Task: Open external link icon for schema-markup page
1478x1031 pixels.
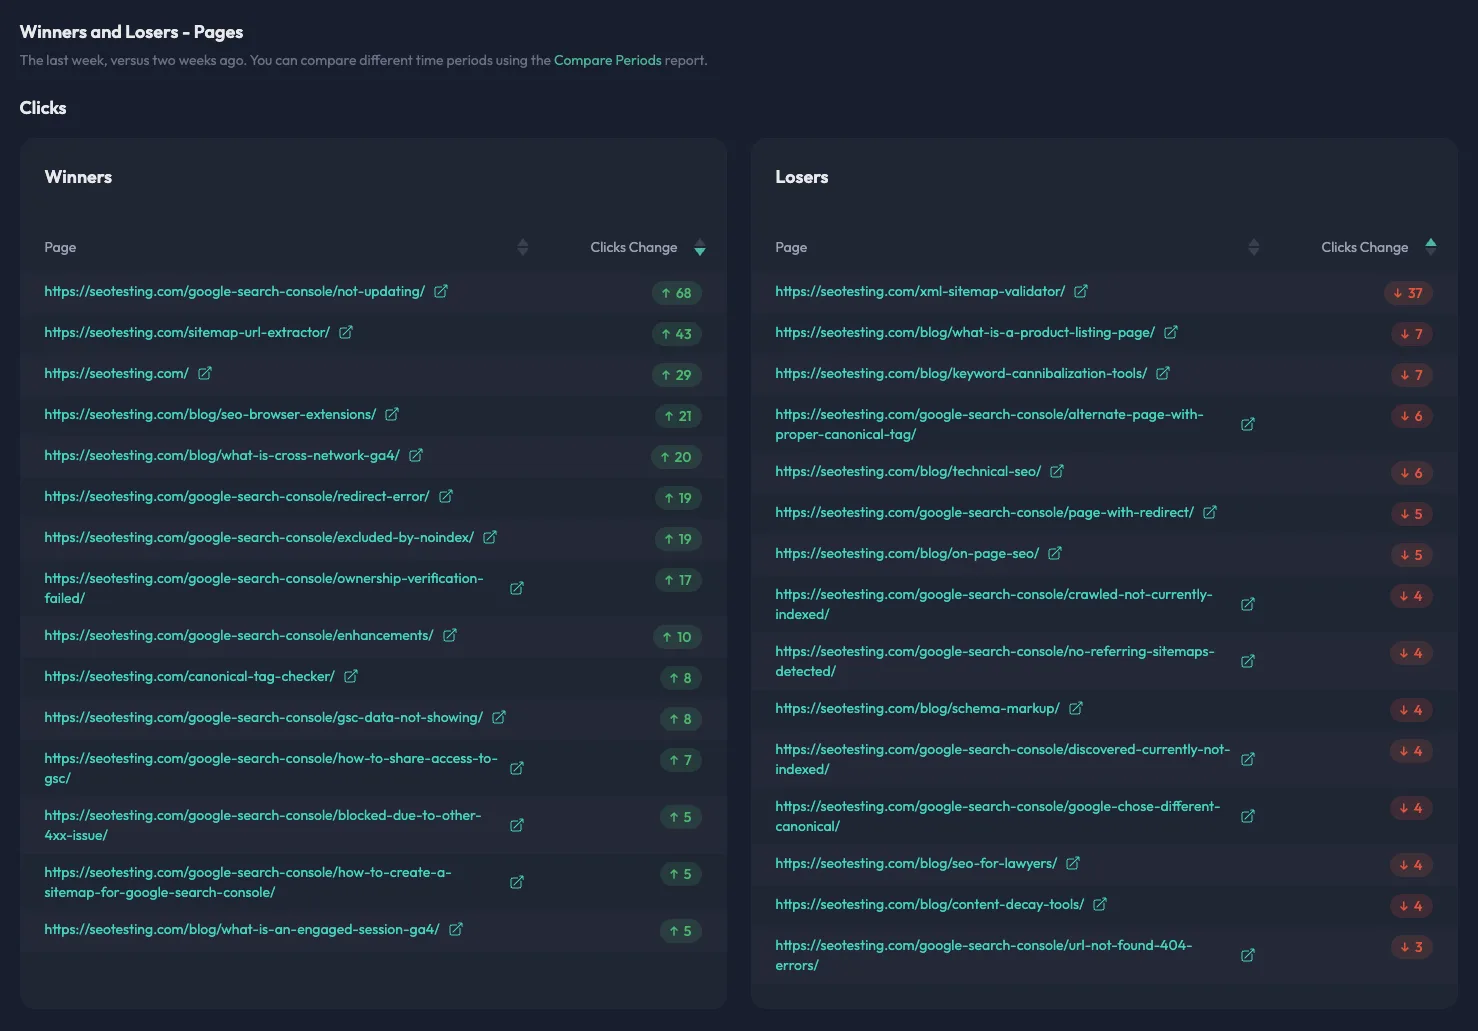Action: pyautogui.click(x=1075, y=709)
